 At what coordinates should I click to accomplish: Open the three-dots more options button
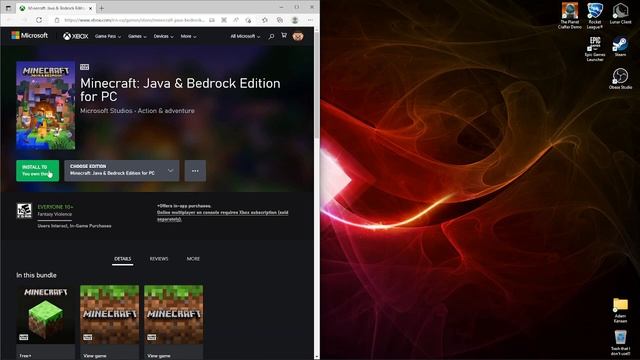pos(195,171)
